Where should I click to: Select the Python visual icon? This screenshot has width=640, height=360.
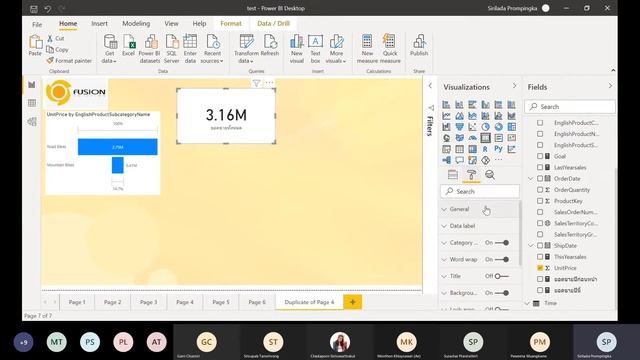click(x=498, y=149)
